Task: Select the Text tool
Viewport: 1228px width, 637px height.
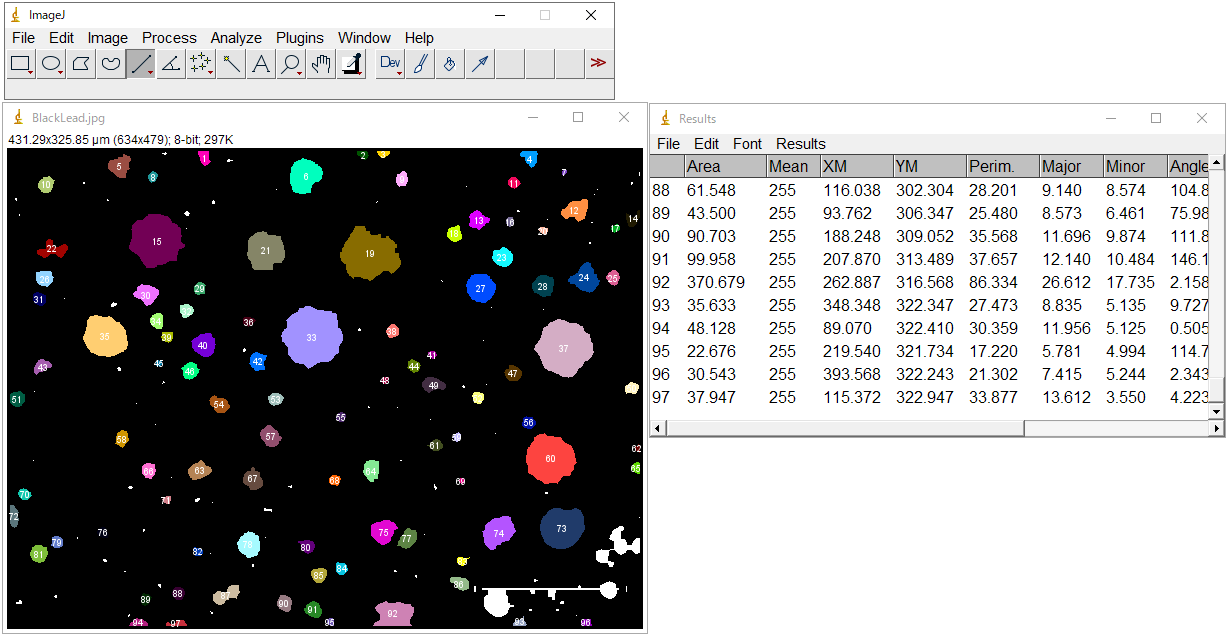Action: pyautogui.click(x=261, y=65)
